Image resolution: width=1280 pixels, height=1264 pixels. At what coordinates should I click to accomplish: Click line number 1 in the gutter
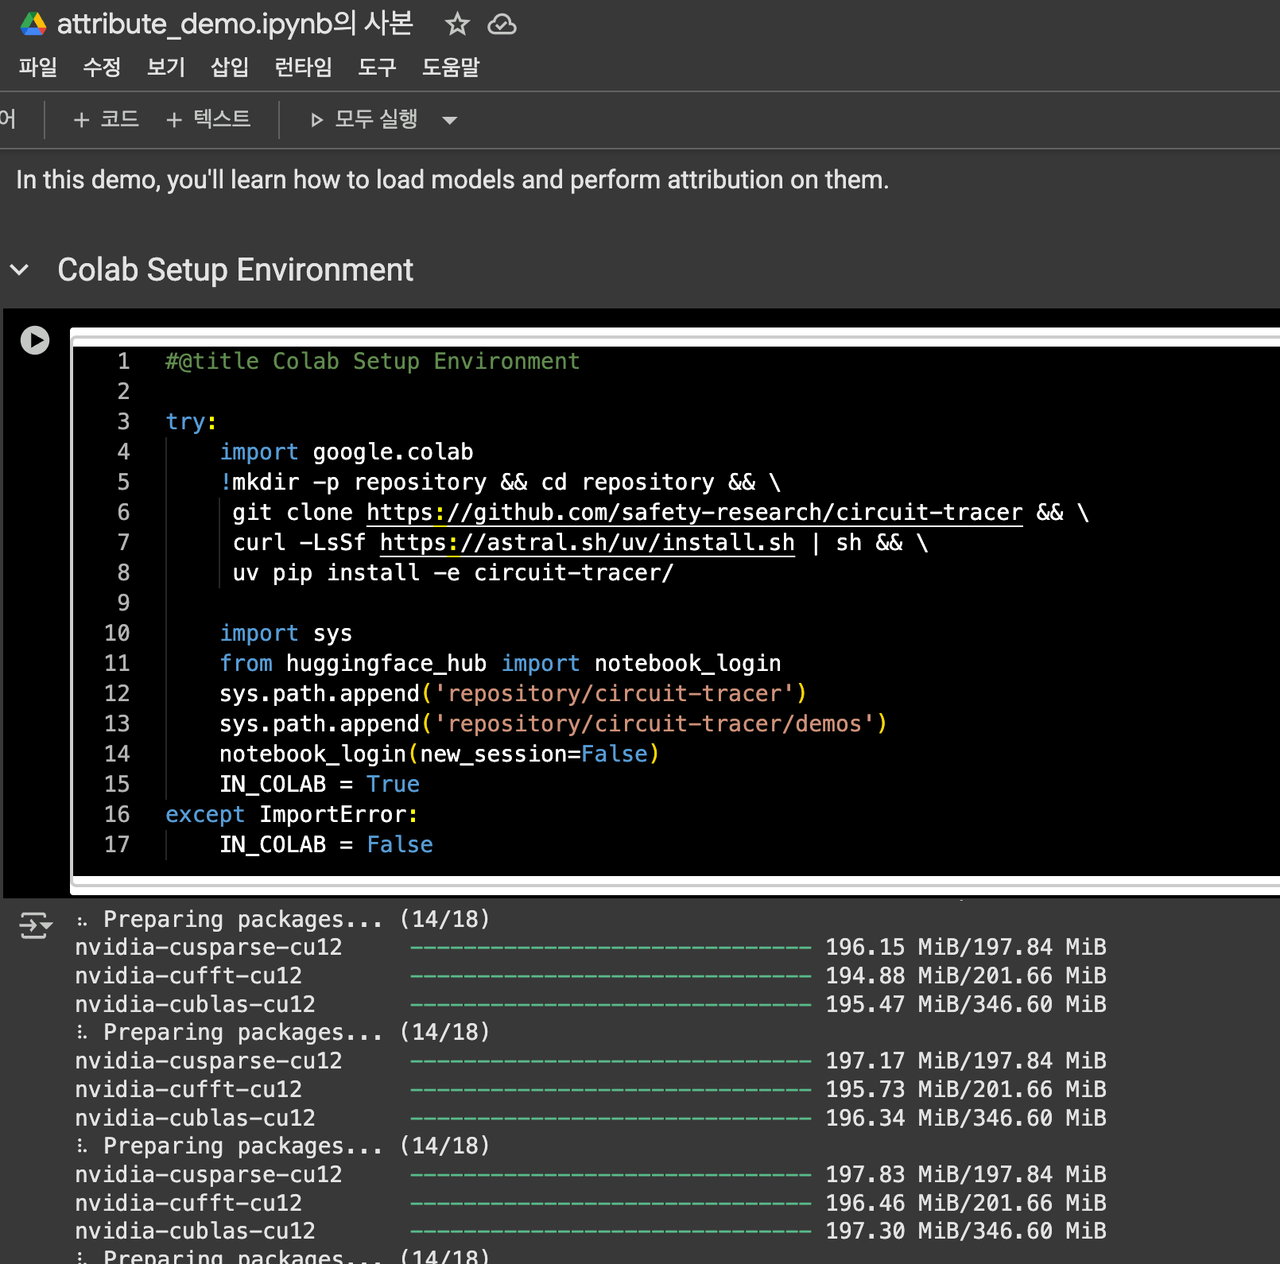(123, 361)
